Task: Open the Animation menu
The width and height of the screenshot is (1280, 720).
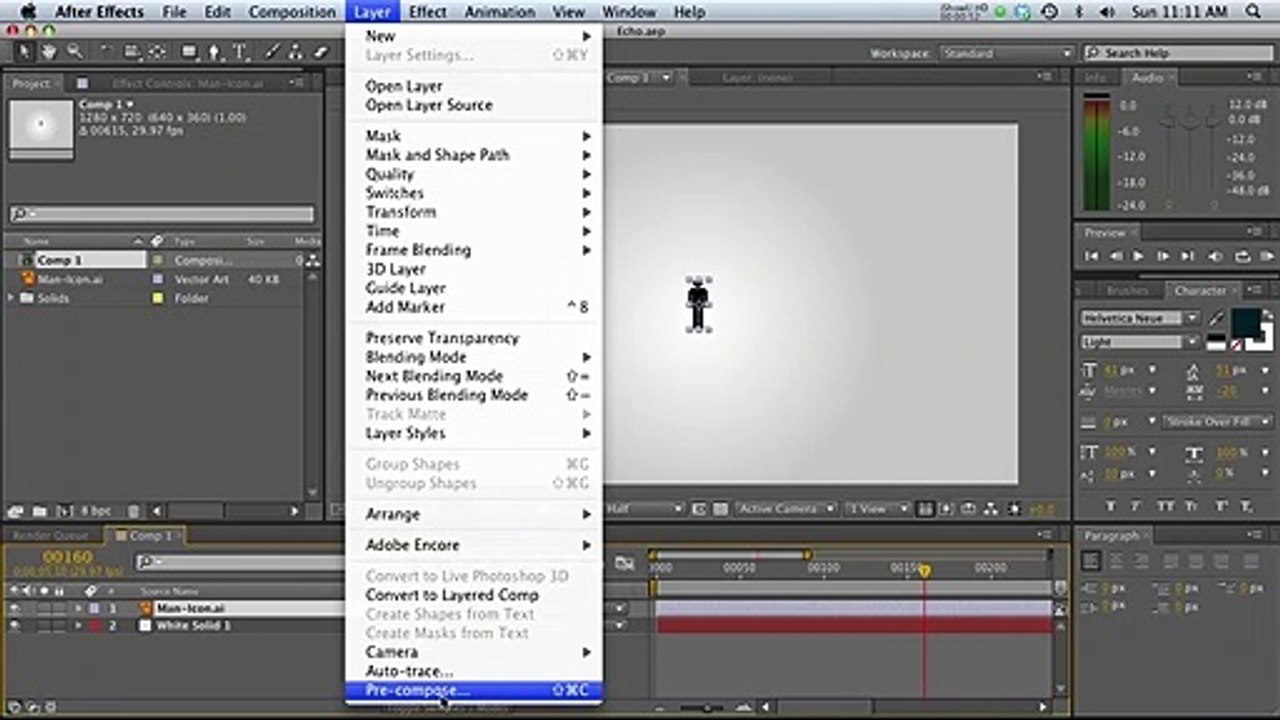Action: pos(499,12)
